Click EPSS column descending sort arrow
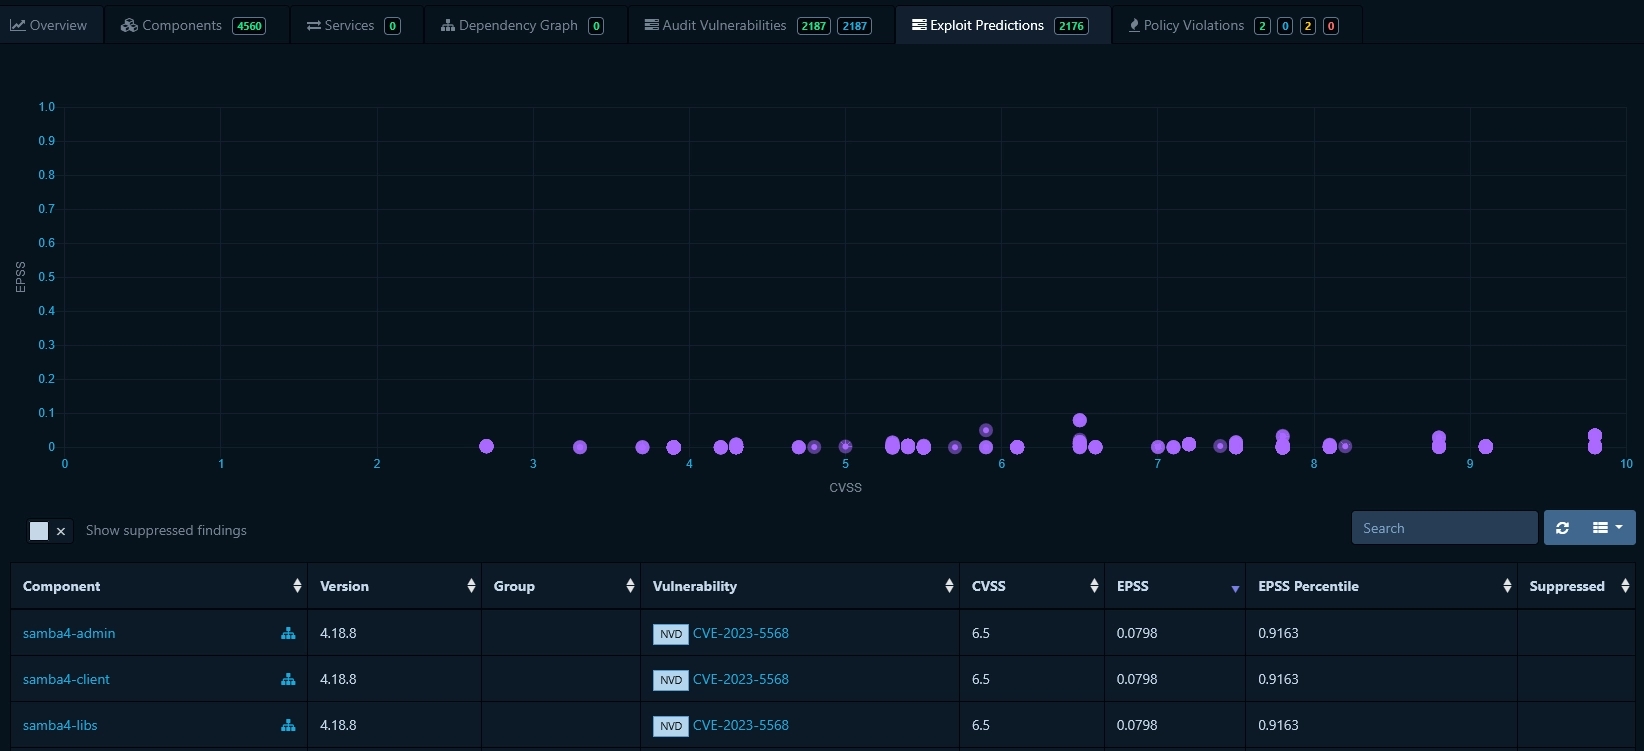This screenshot has height=751, width=1644. pyautogui.click(x=1235, y=588)
